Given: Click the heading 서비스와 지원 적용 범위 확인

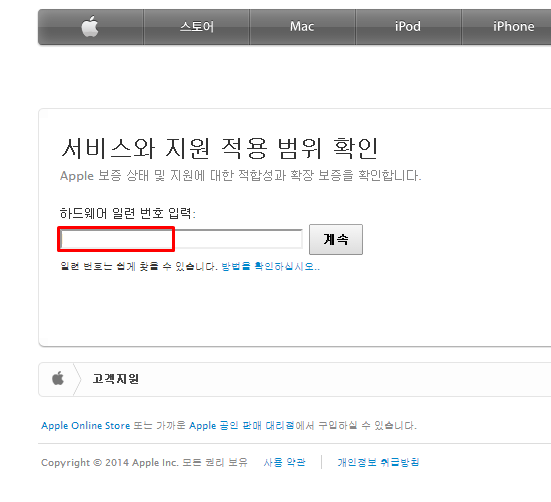Looking at the screenshot, I should coord(220,148).
